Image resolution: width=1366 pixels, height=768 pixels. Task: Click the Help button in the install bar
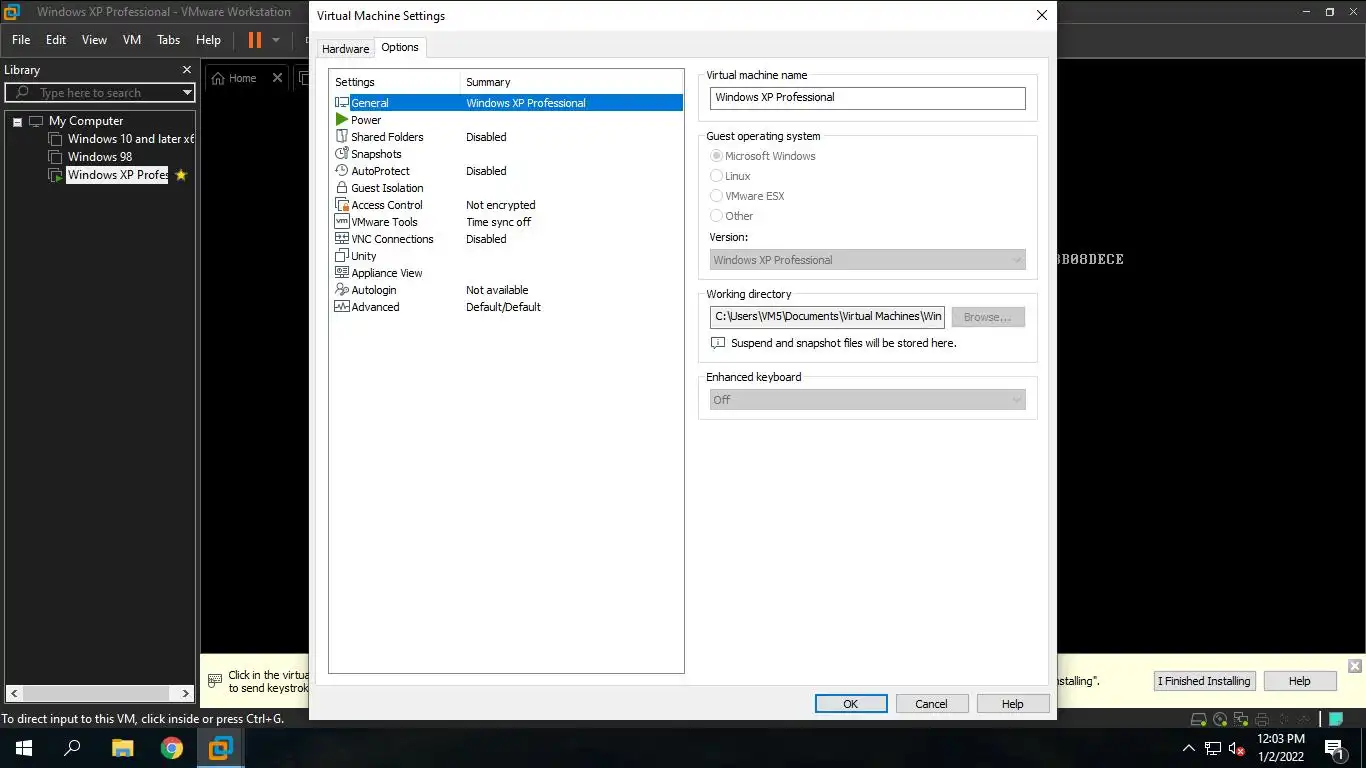[1300, 681]
